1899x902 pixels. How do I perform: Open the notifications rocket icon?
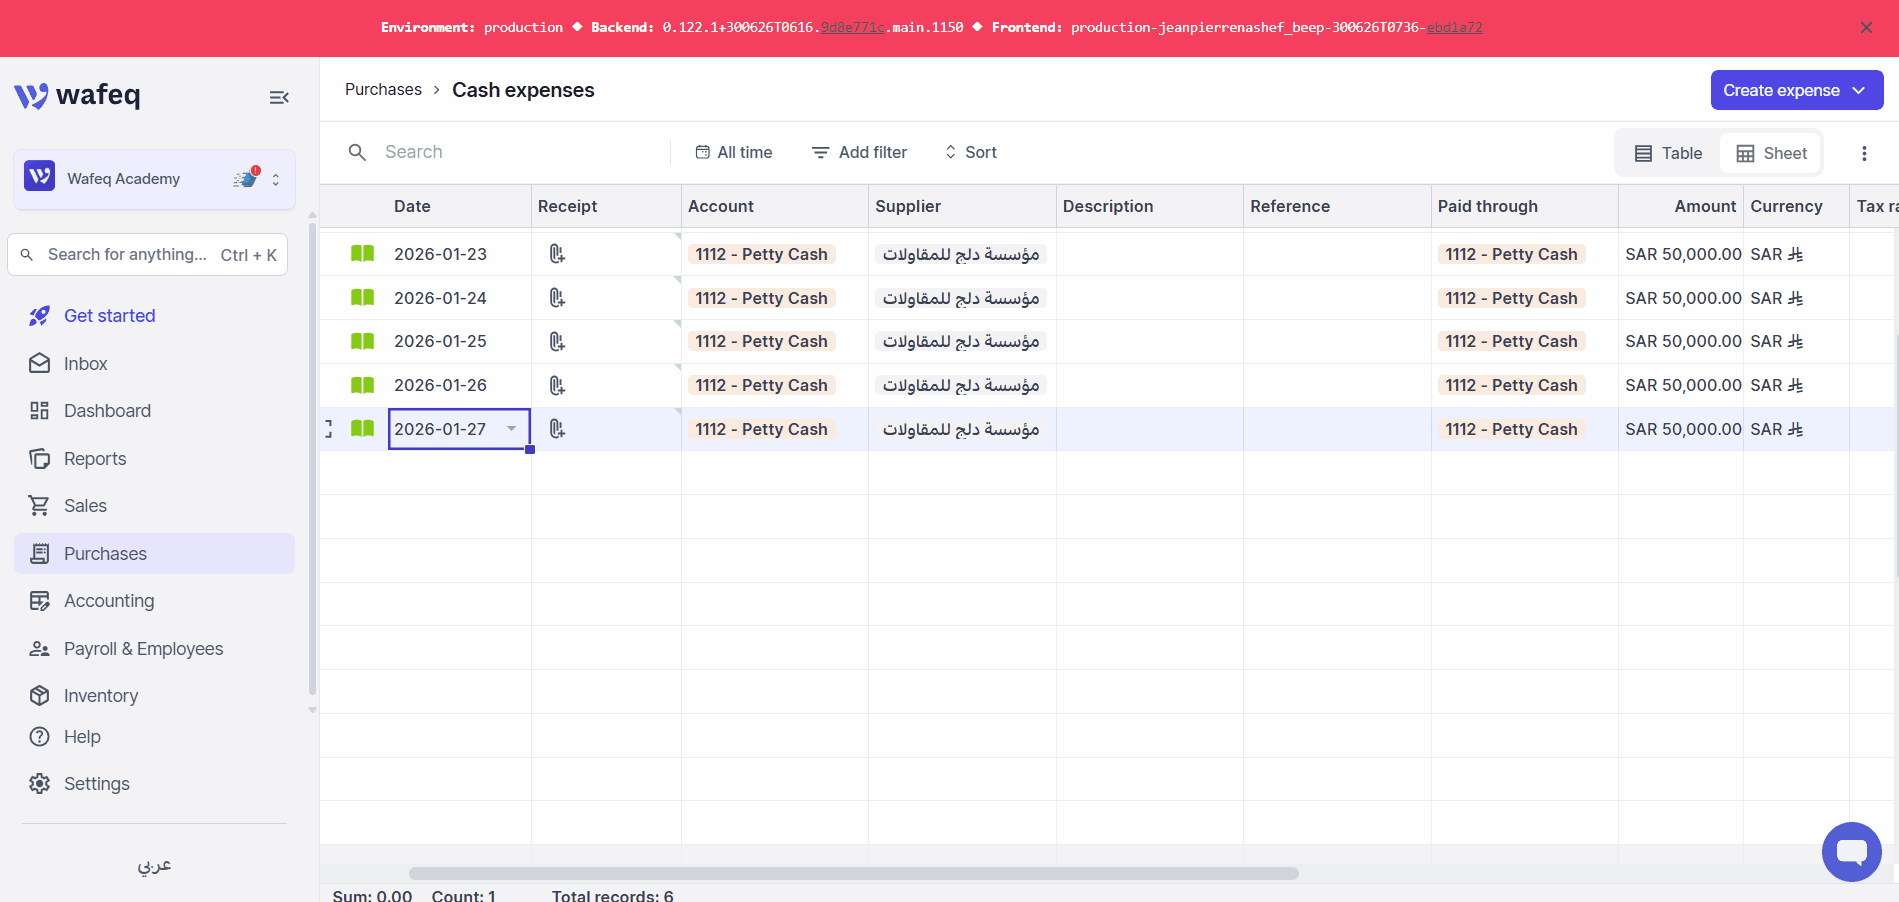pyautogui.click(x=245, y=179)
